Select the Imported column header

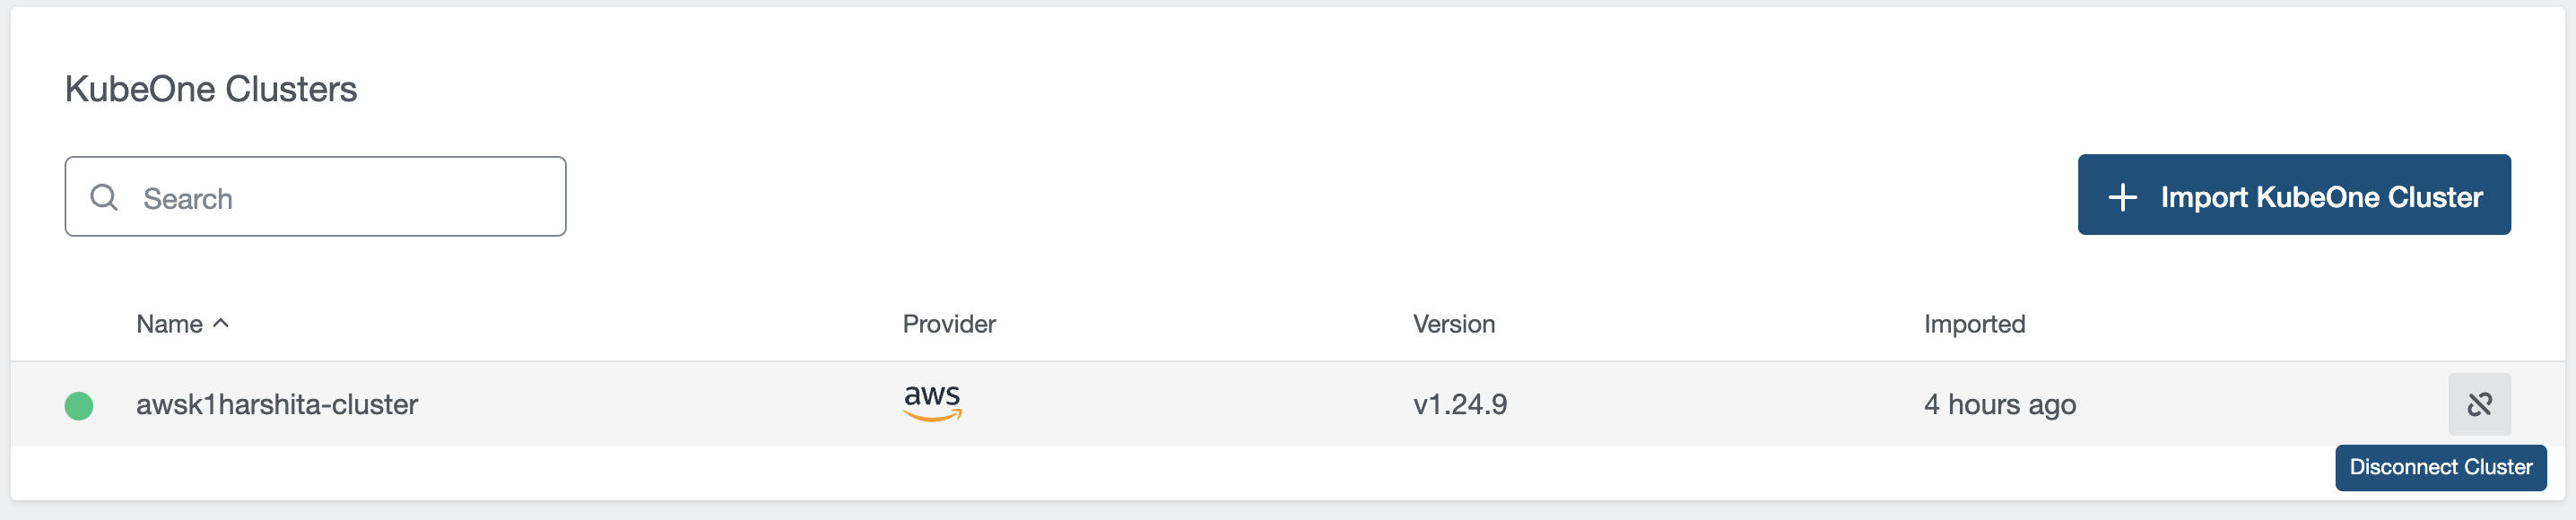pyautogui.click(x=1973, y=323)
